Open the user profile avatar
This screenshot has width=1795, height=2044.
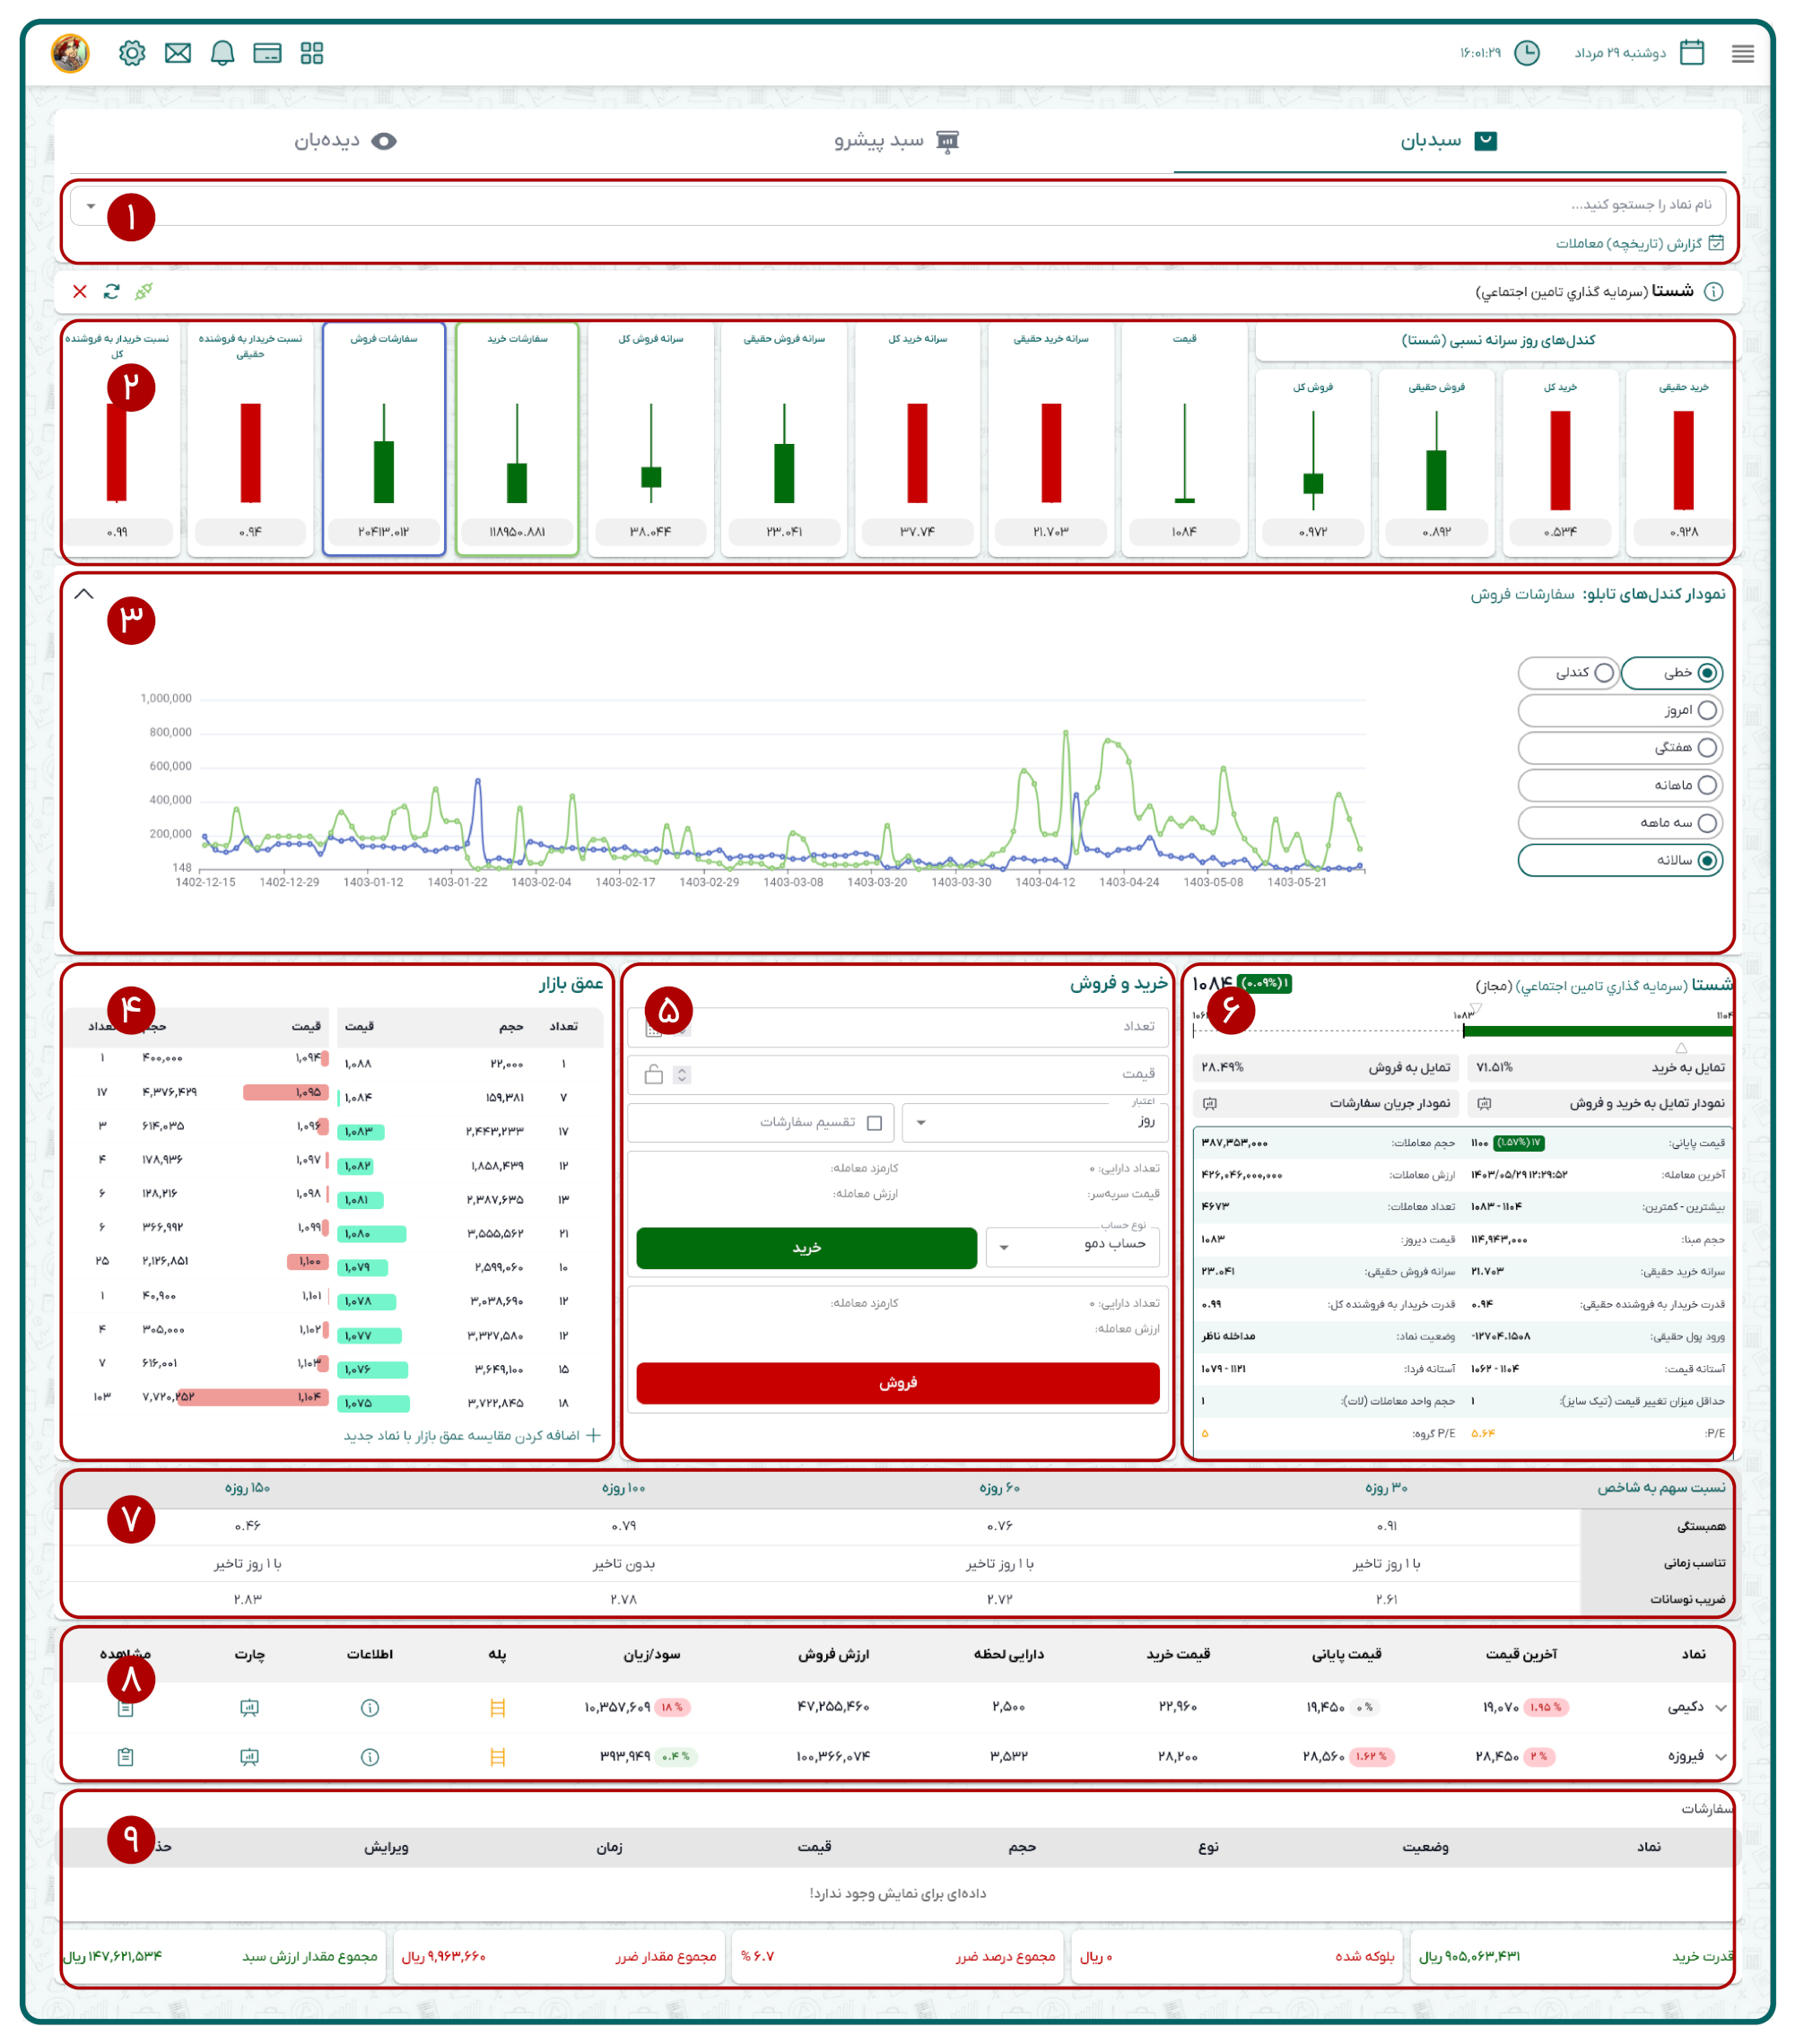click(x=70, y=53)
